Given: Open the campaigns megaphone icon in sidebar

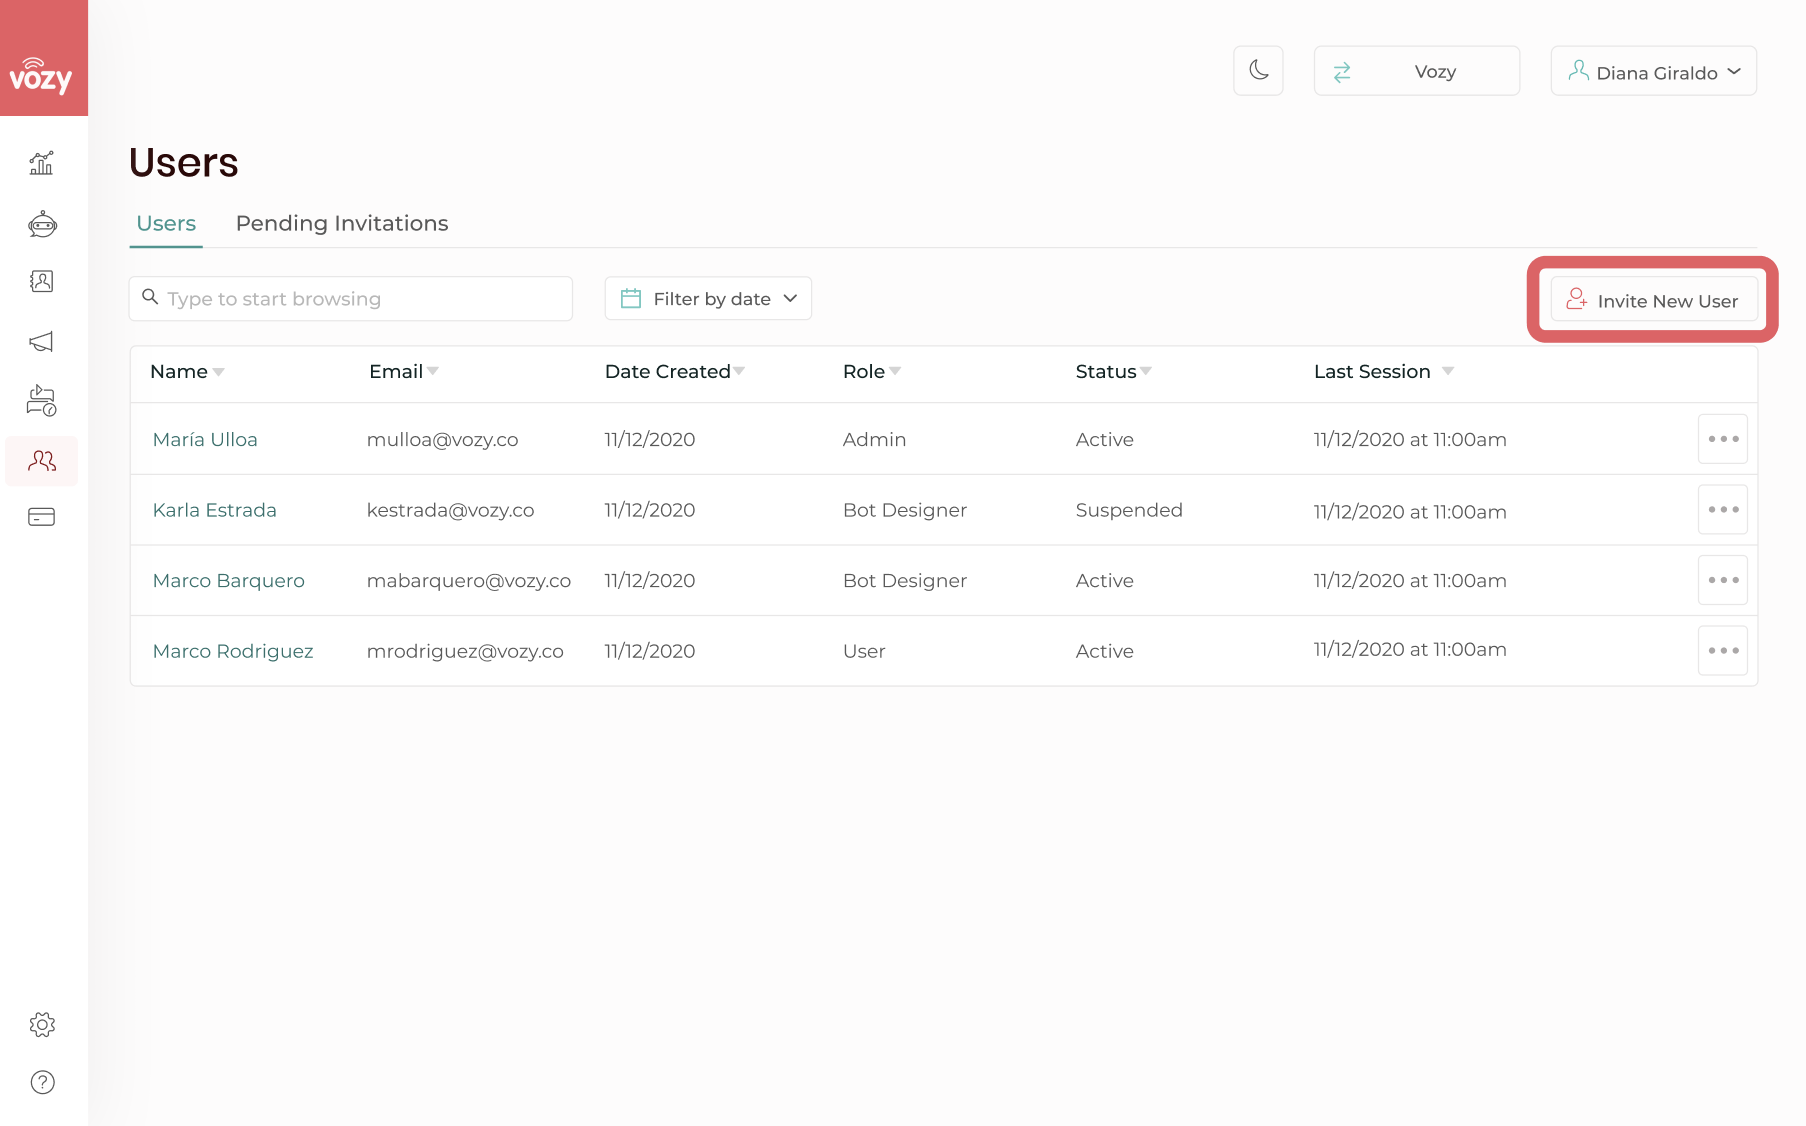Looking at the screenshot, I should tap(41, 342).
